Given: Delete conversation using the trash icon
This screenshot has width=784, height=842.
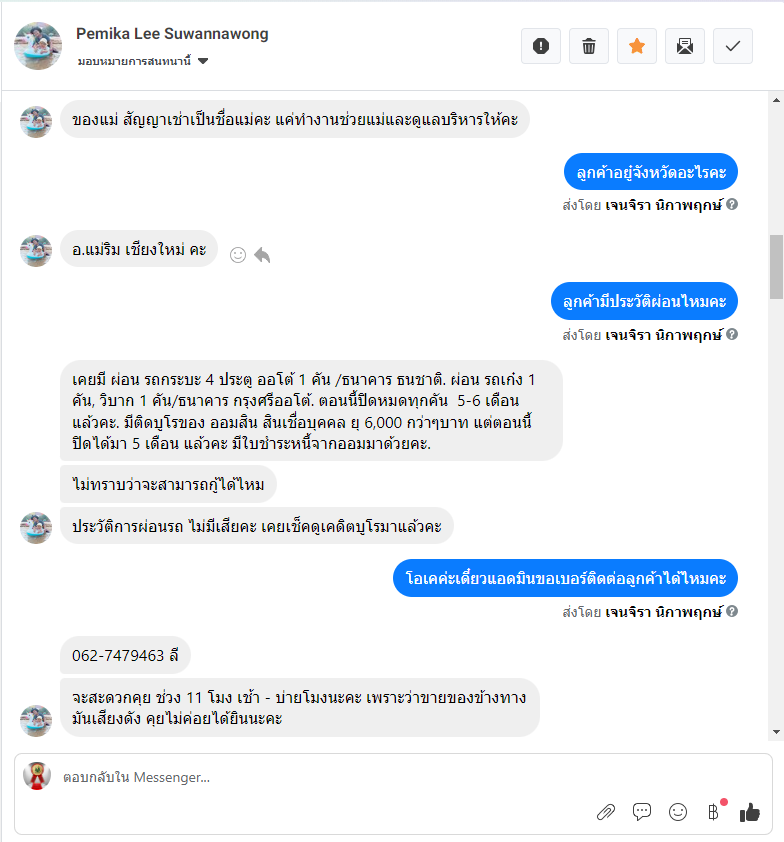Looking at the screenshot, I should pos(589,46).
